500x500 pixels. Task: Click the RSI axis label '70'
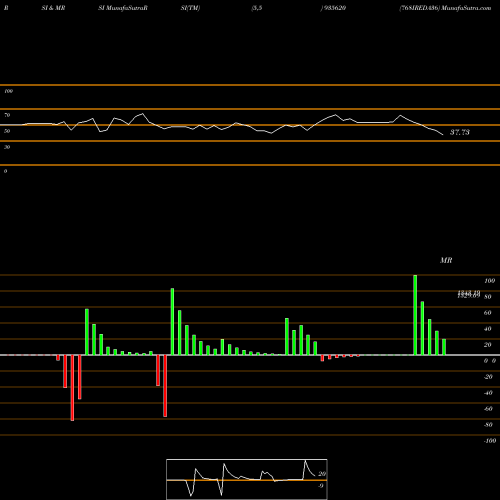coord(7,115)
